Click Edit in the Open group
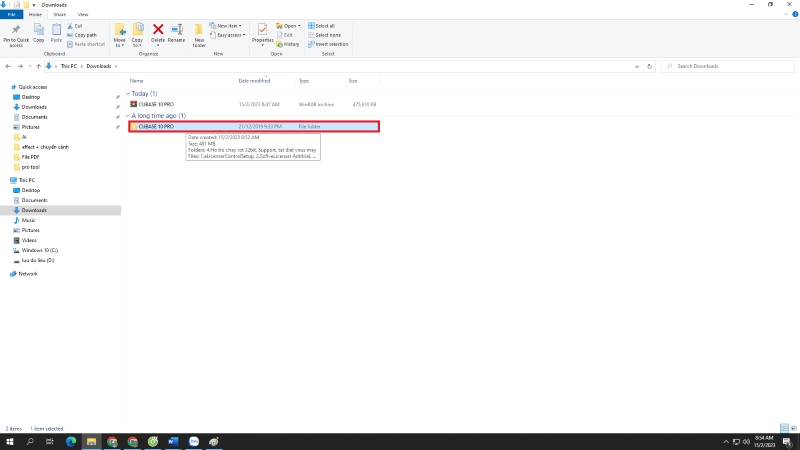Image resolution: width=800 pixels, height=450 pixels. [285, 35]
